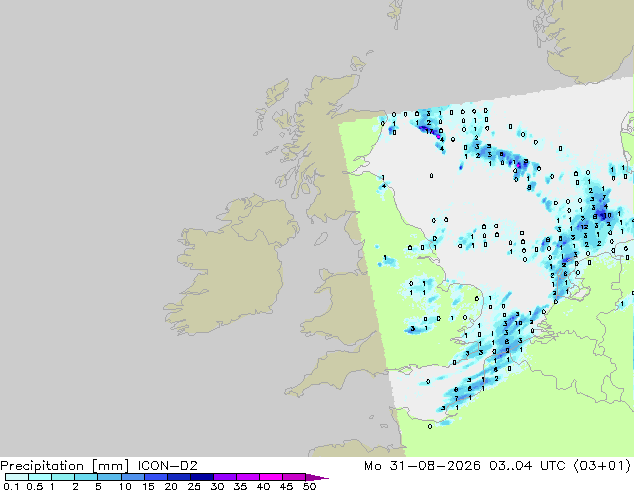
Task: Click the magenta arrow tip above 50
Action: (x=317, y=478)
